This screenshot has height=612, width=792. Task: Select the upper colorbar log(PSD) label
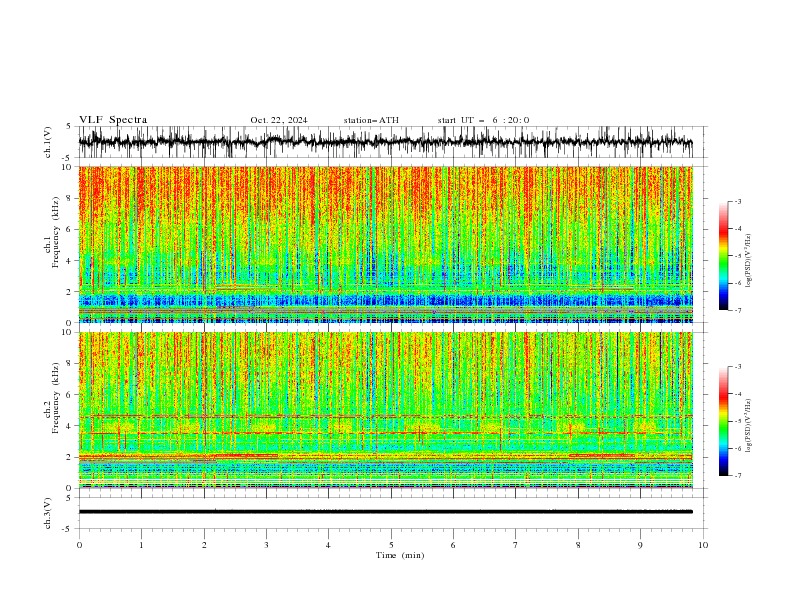(748, 261)
